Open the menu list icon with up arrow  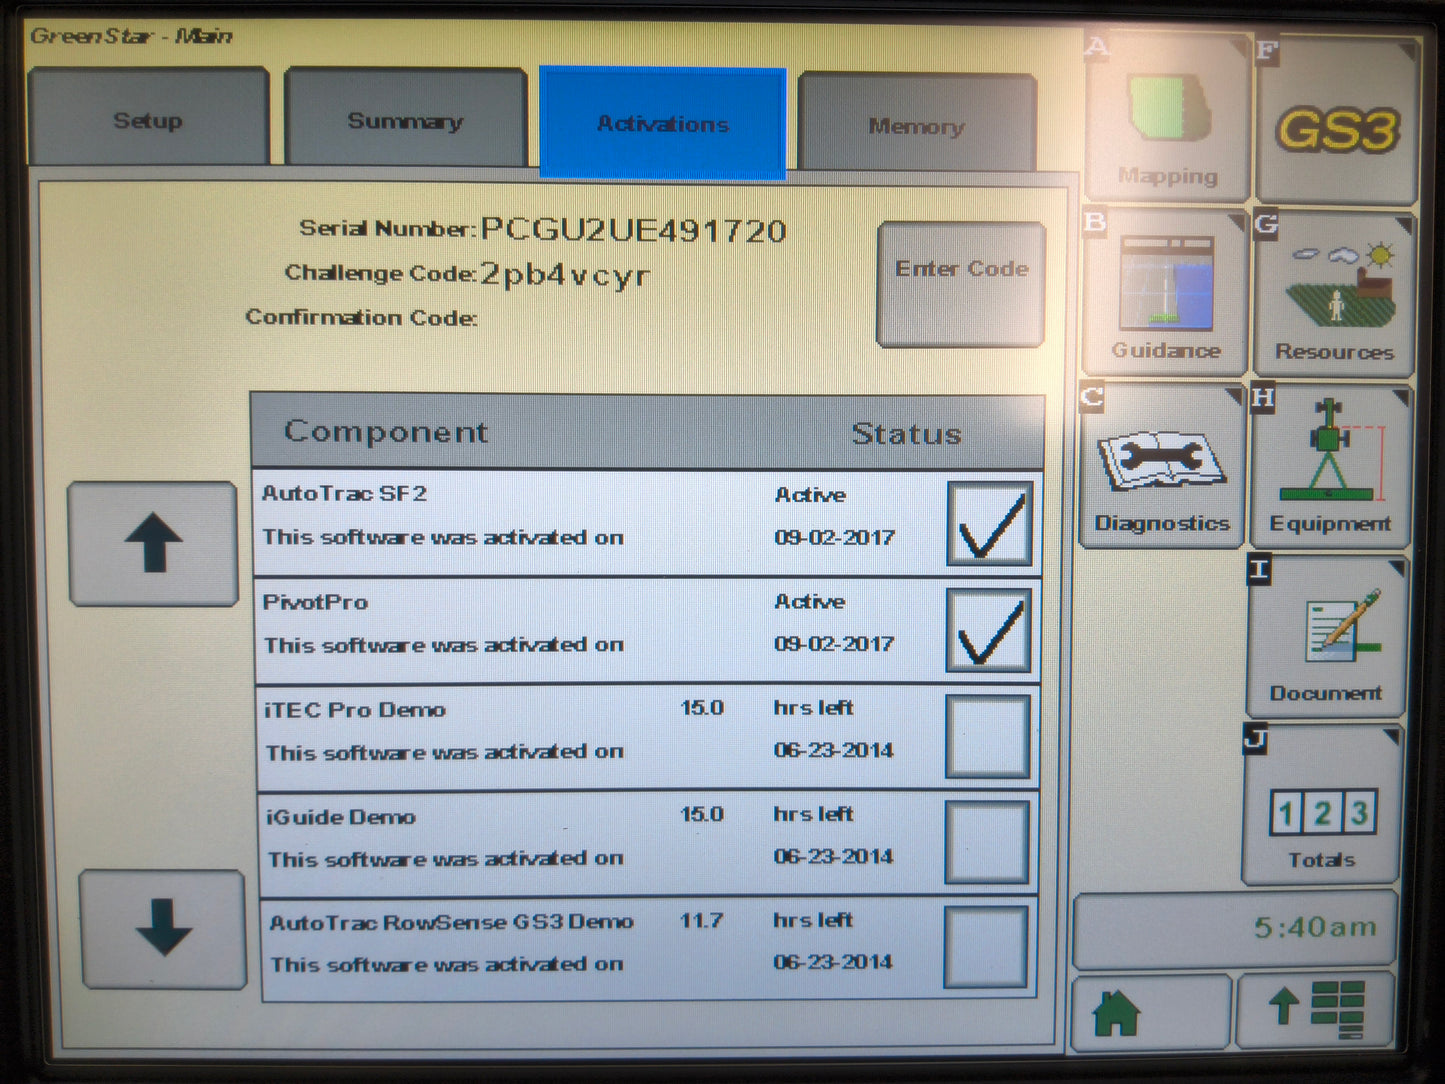point(1315,1008)
